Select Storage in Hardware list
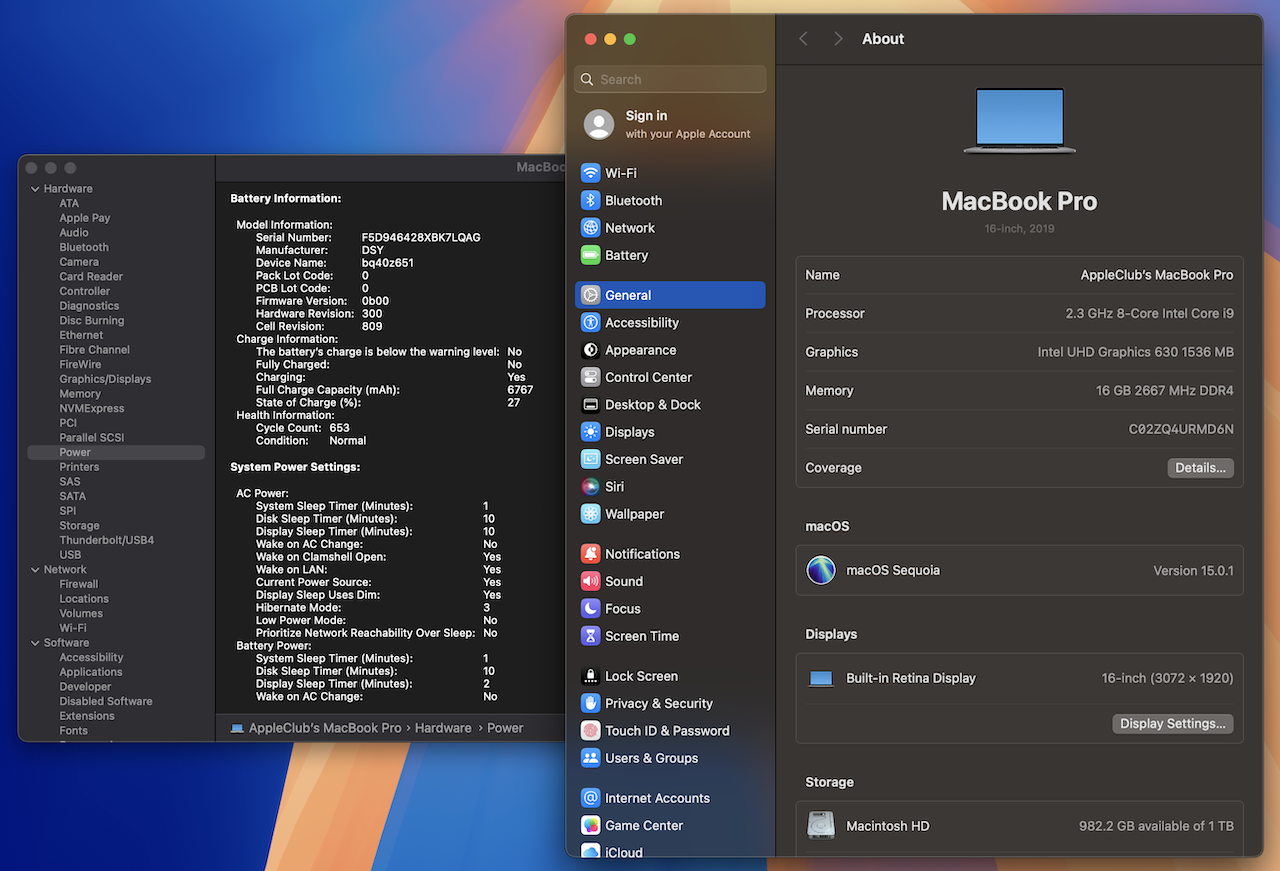This screenshot has height=871, width=1280. (x=79, y=525)
